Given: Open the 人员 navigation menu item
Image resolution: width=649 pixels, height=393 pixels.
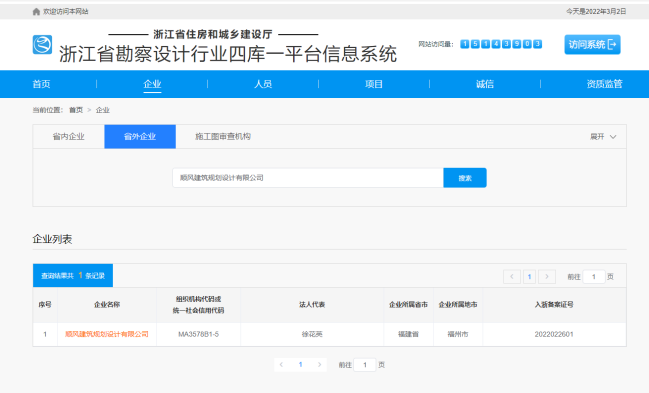Looking at the screenshot, I should tap(263, 84).
